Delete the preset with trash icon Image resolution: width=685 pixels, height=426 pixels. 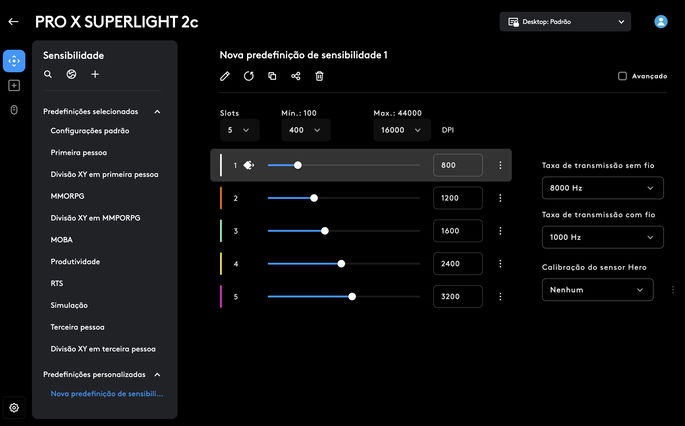[x=319, y=76]
